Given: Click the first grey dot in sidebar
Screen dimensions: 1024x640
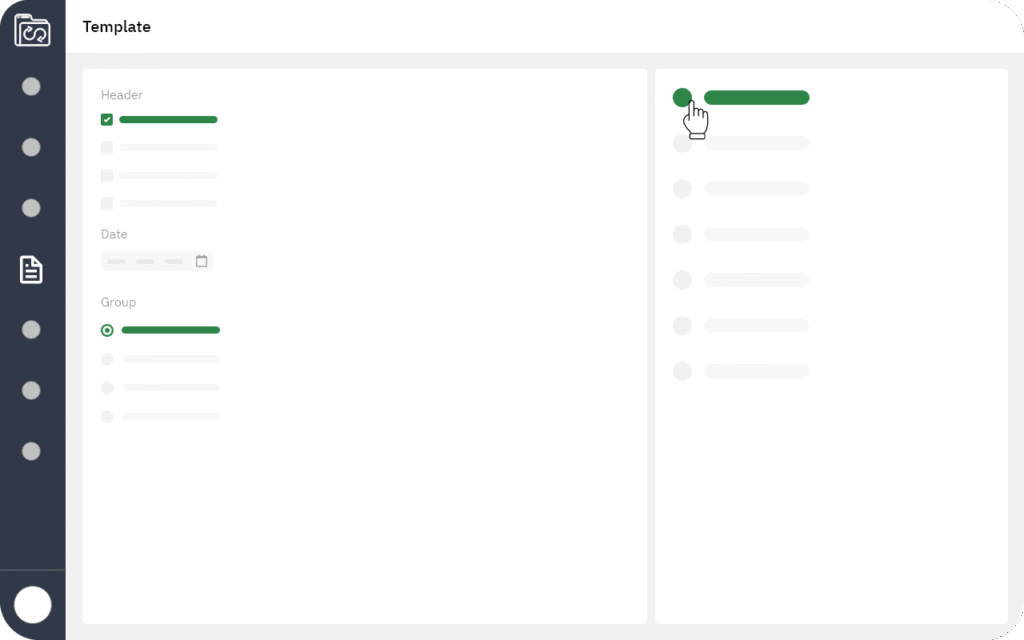Looking at the screenshot, I should 32,87.
